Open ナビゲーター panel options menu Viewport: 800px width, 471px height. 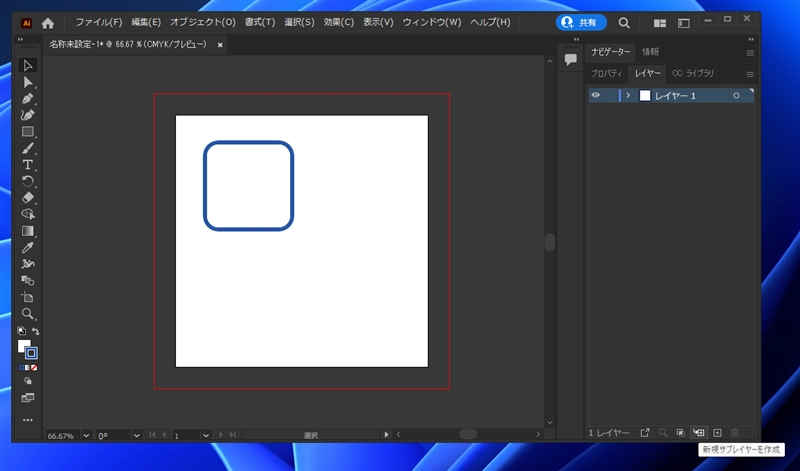click(x=750, y=53)
